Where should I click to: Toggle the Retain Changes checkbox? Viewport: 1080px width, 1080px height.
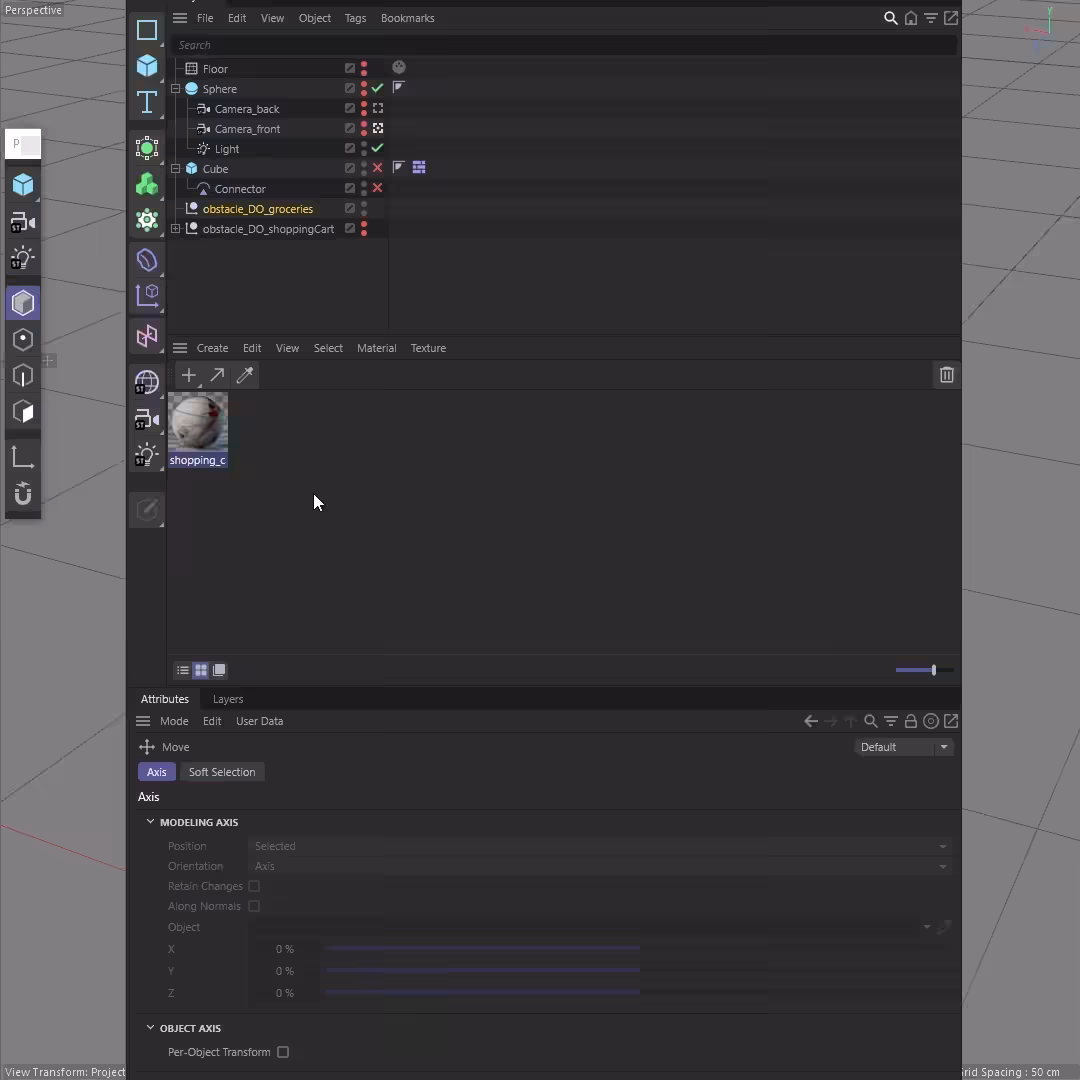click(x=254, y=886)
